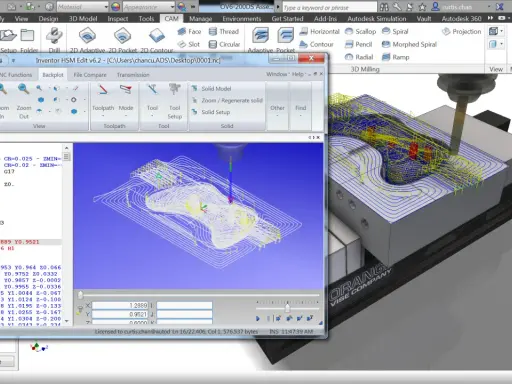Pause the backplot simulation
512x384 pixels.
tap(268, 319)
